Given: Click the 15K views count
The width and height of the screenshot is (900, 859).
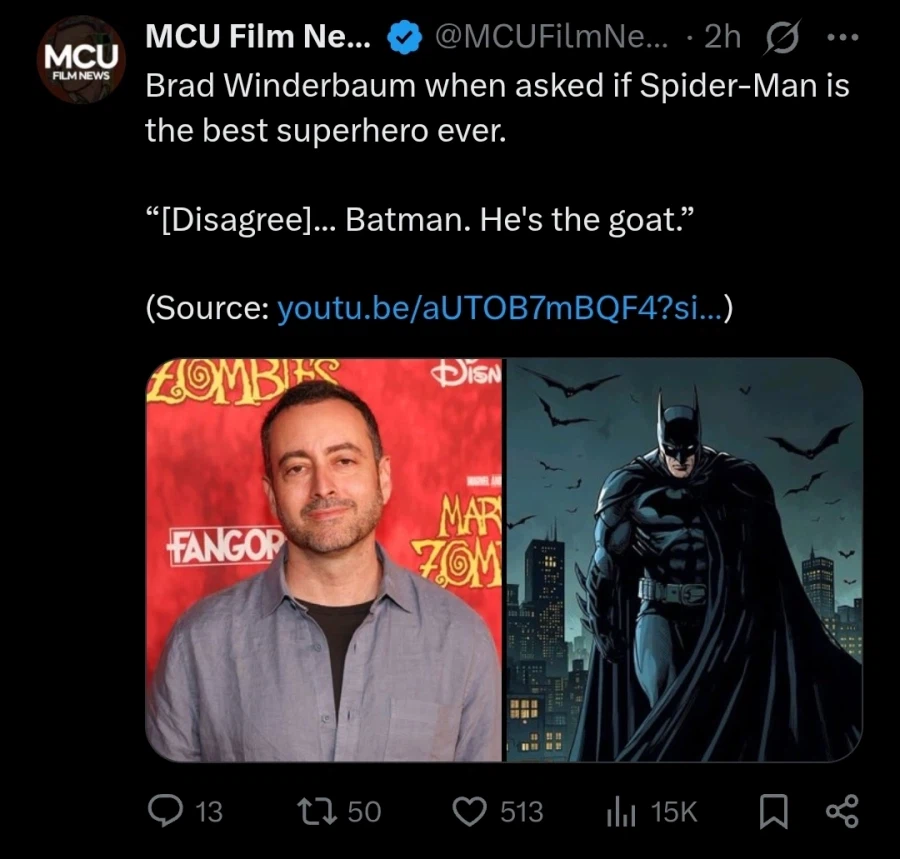Looking at the screenshot, I should click(x=672, y=813).
